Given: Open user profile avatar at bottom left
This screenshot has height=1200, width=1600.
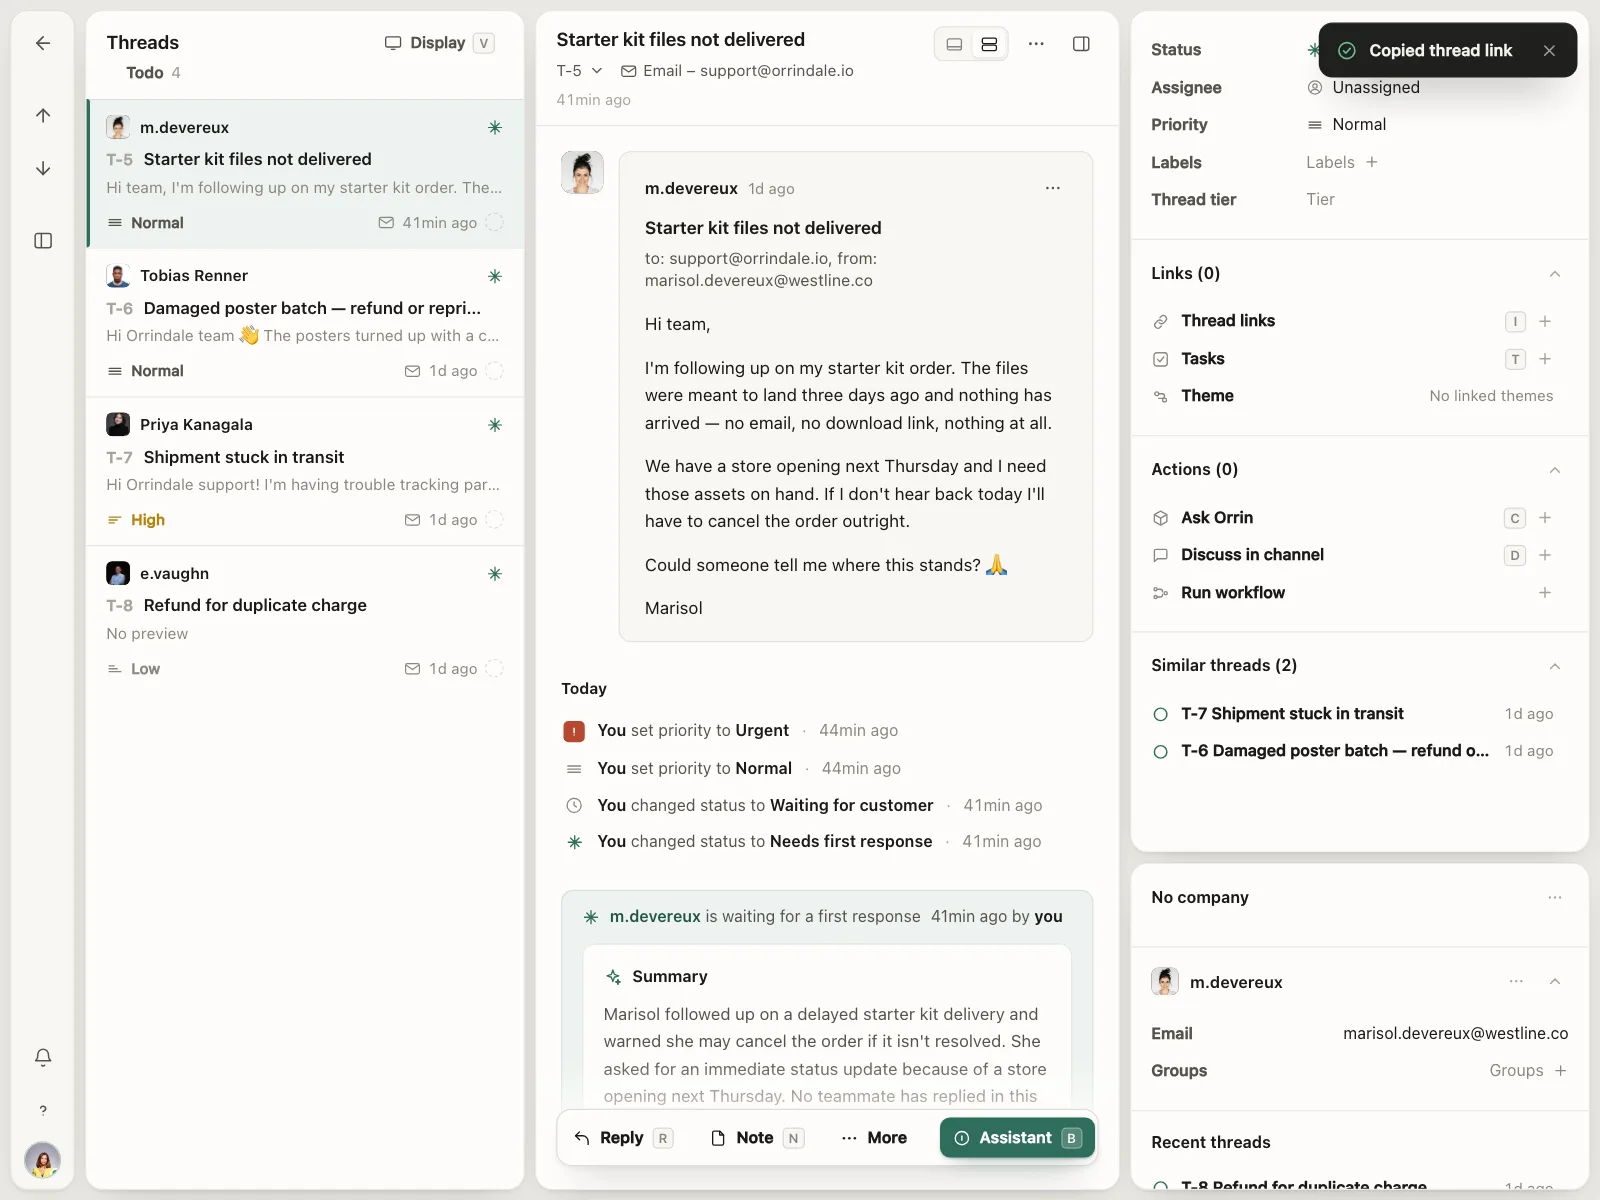Looking at the screenshot, I should click(43, 1161).
